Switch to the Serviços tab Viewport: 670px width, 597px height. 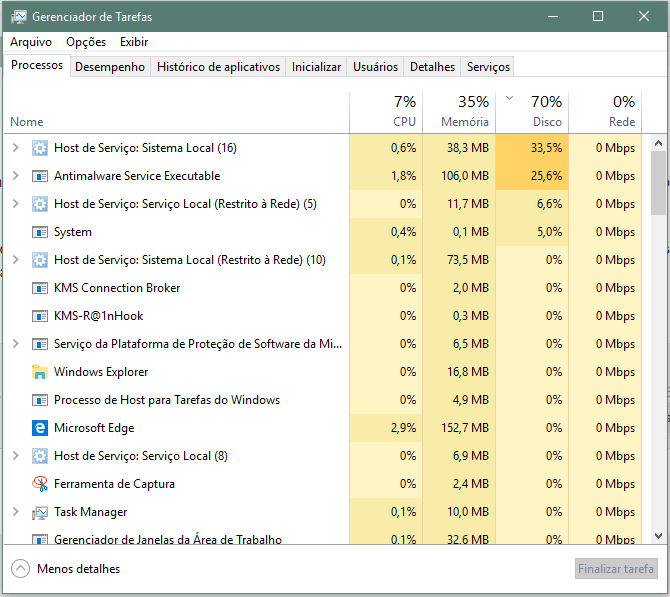488,67
